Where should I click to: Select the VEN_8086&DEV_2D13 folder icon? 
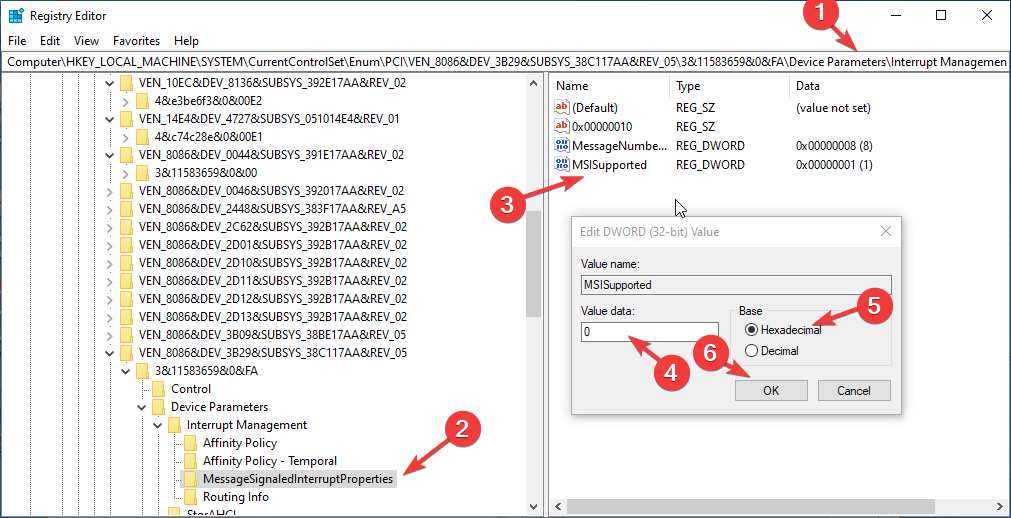126,317
